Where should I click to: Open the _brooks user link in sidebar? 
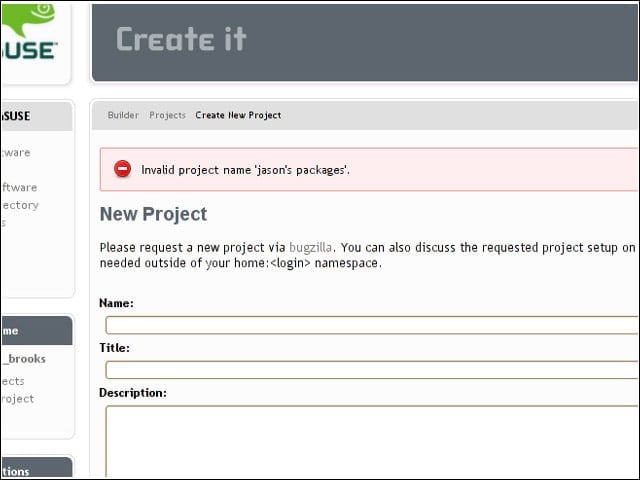pos(24,359)
